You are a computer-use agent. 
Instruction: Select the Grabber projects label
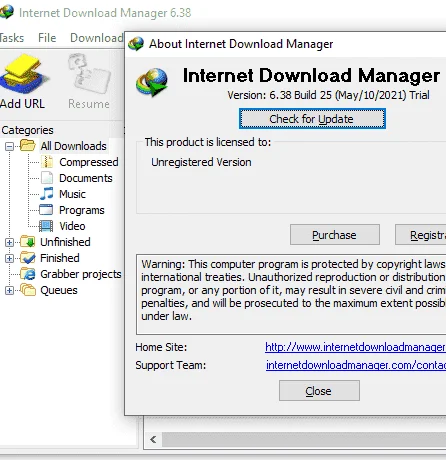81,274
